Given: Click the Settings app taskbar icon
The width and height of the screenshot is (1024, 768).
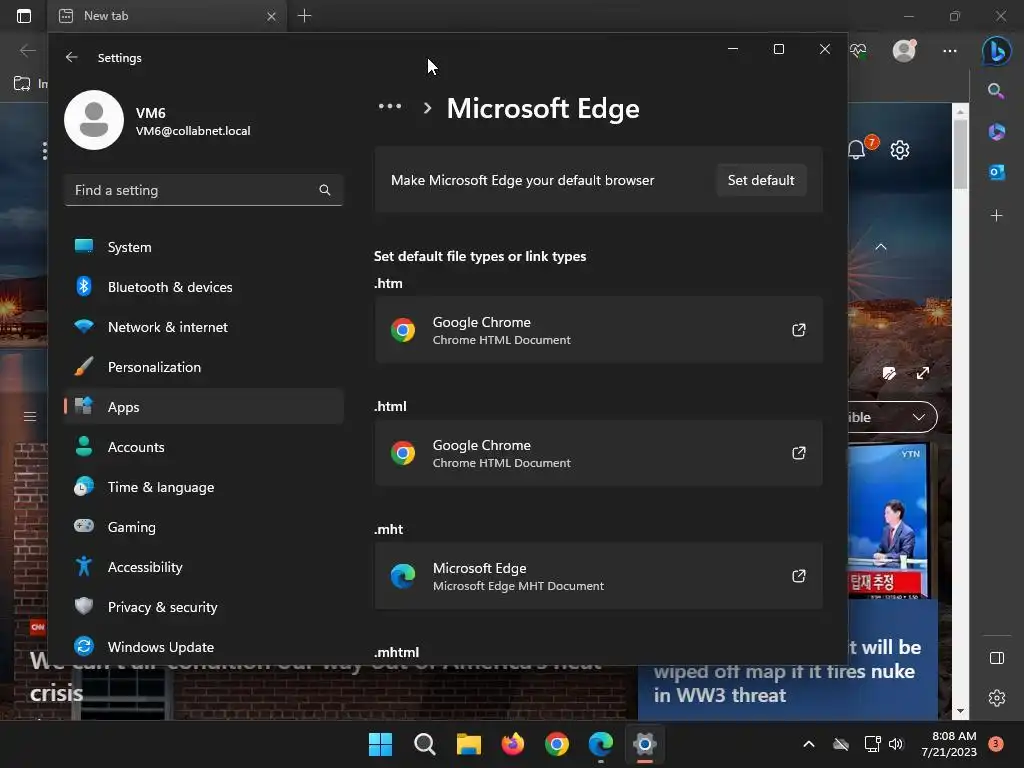Looking at the screenshot, I should point(645,744).
